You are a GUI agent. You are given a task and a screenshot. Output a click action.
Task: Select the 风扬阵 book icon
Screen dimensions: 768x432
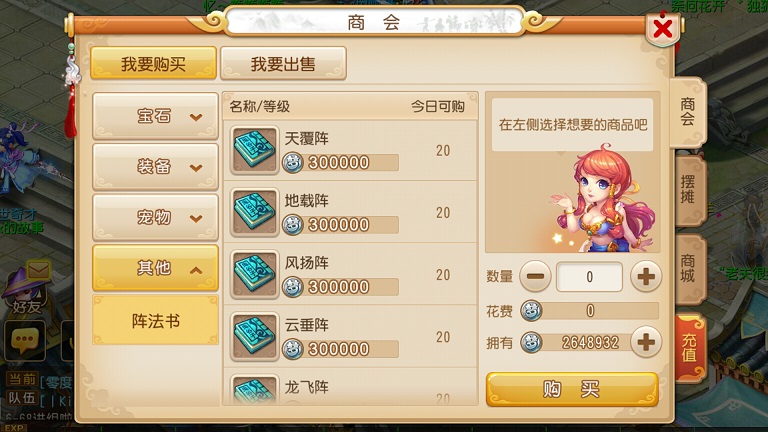(x=254, y=274)
